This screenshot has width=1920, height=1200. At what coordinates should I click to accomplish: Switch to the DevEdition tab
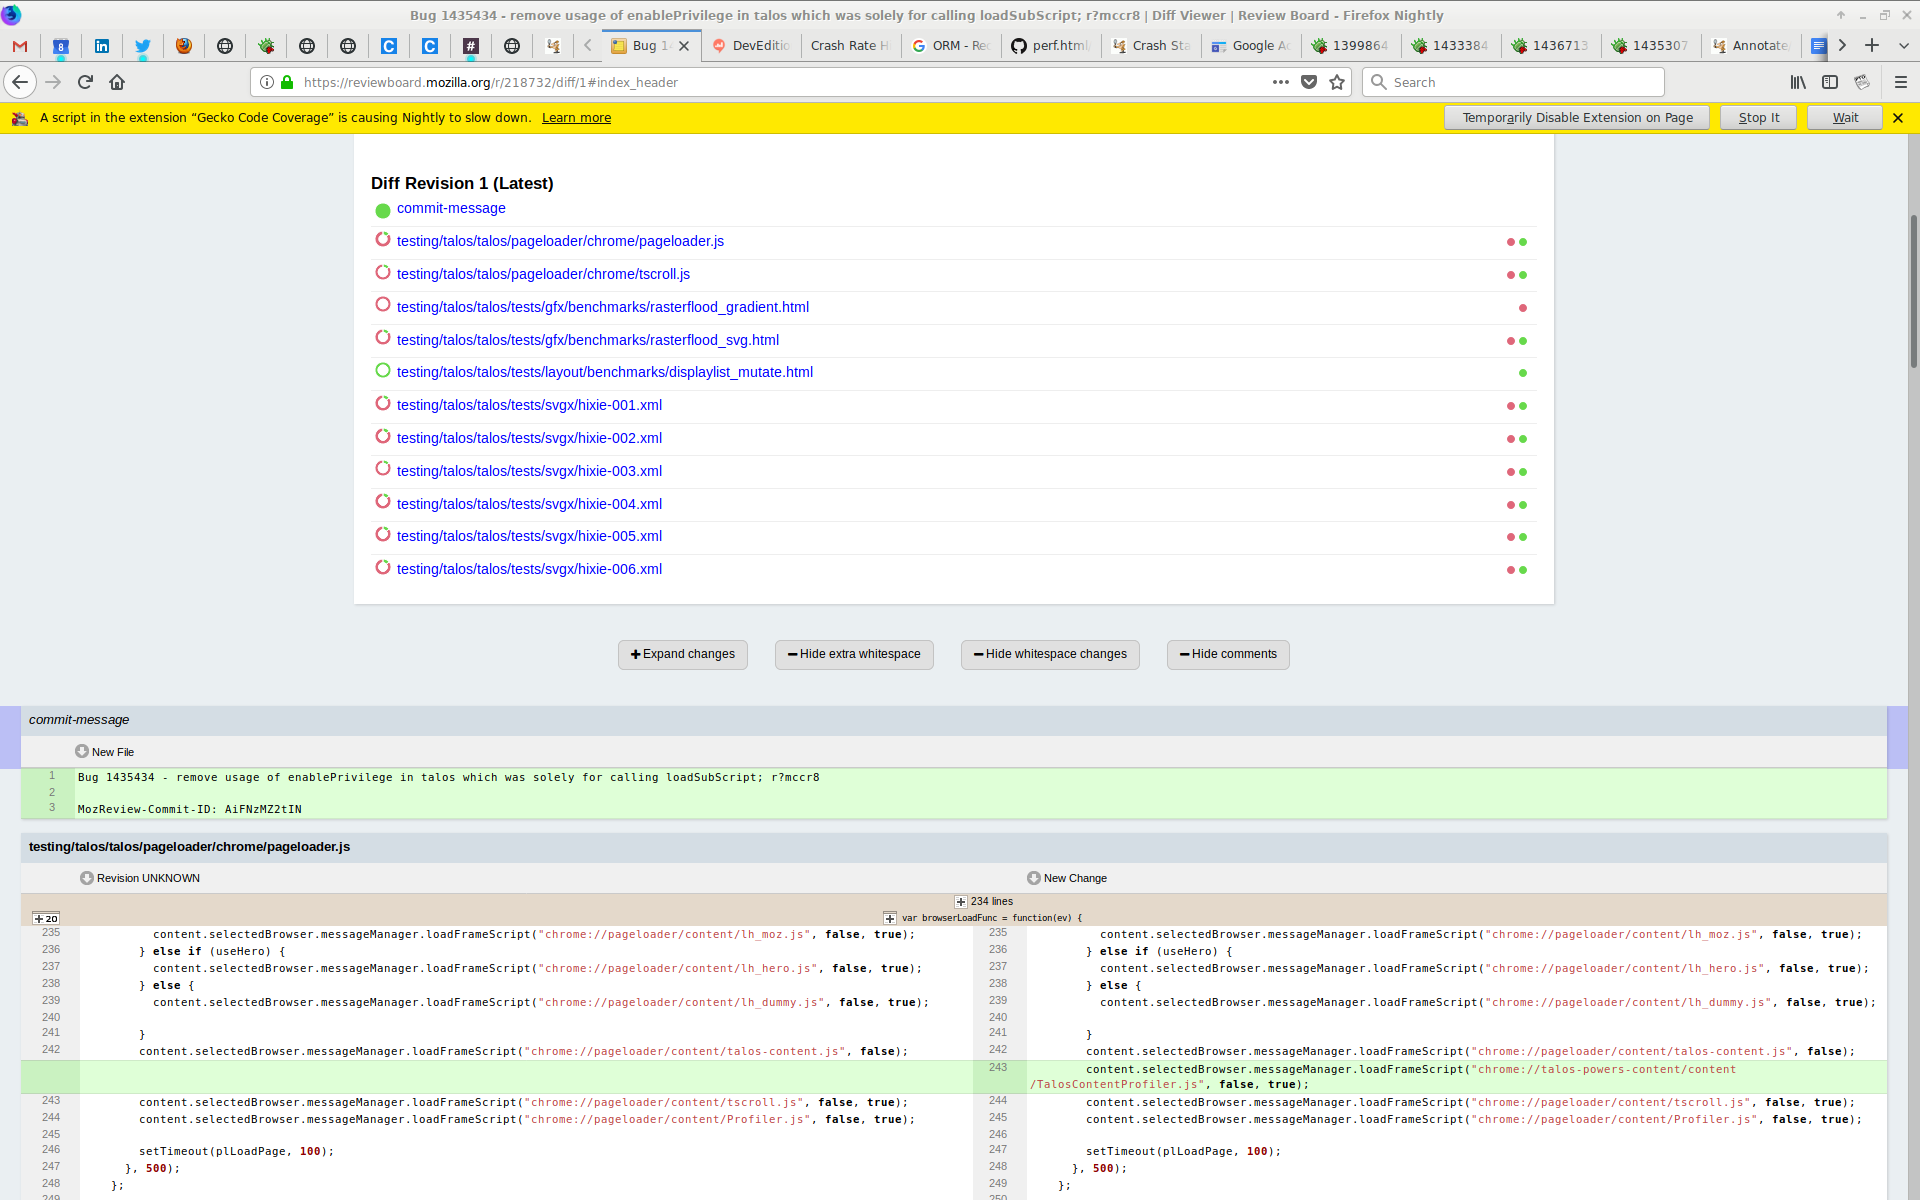pos(751,45)
